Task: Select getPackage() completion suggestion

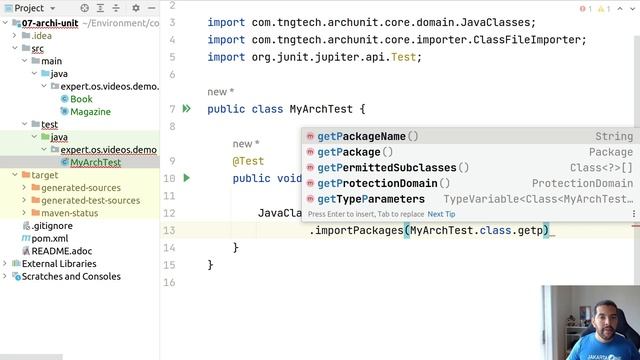Action: click(471, 152)
